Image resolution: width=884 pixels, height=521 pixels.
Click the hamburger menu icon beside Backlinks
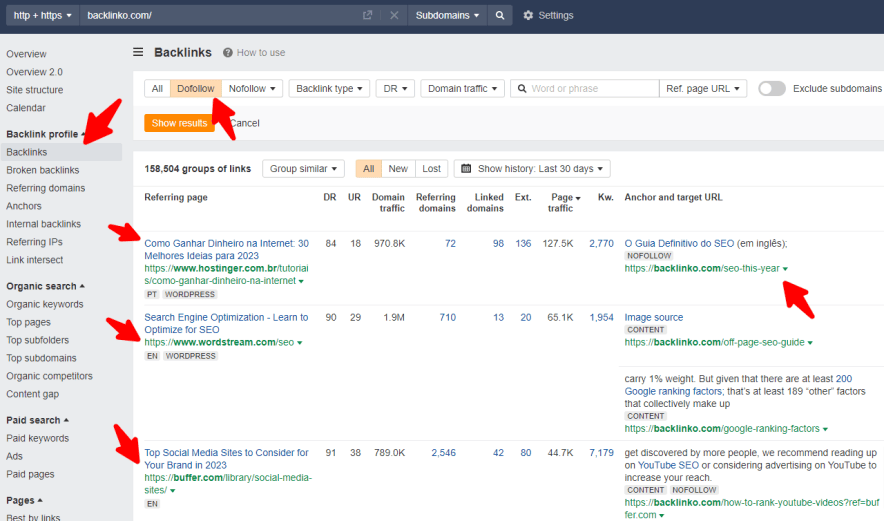pos(138,52)
